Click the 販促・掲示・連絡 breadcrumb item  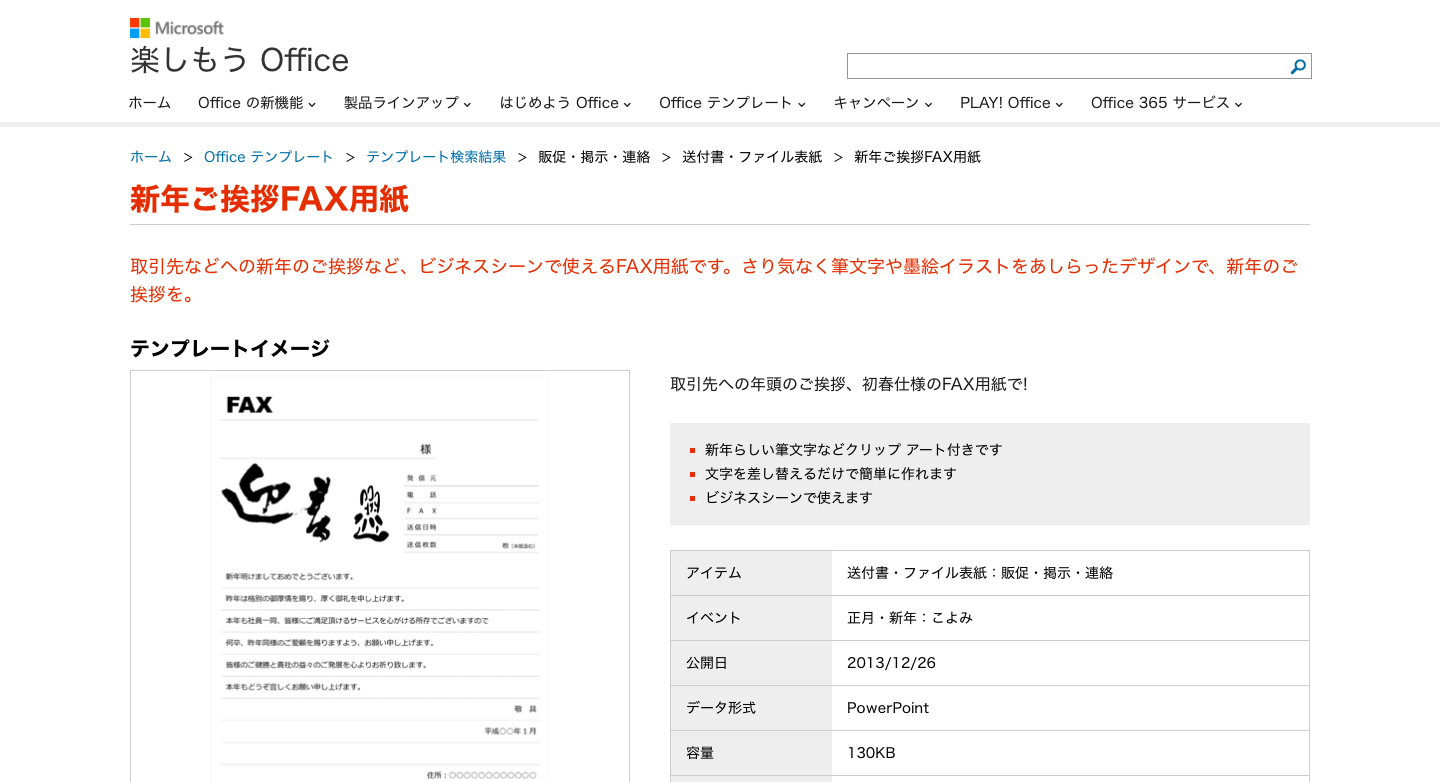pos(594,157)
